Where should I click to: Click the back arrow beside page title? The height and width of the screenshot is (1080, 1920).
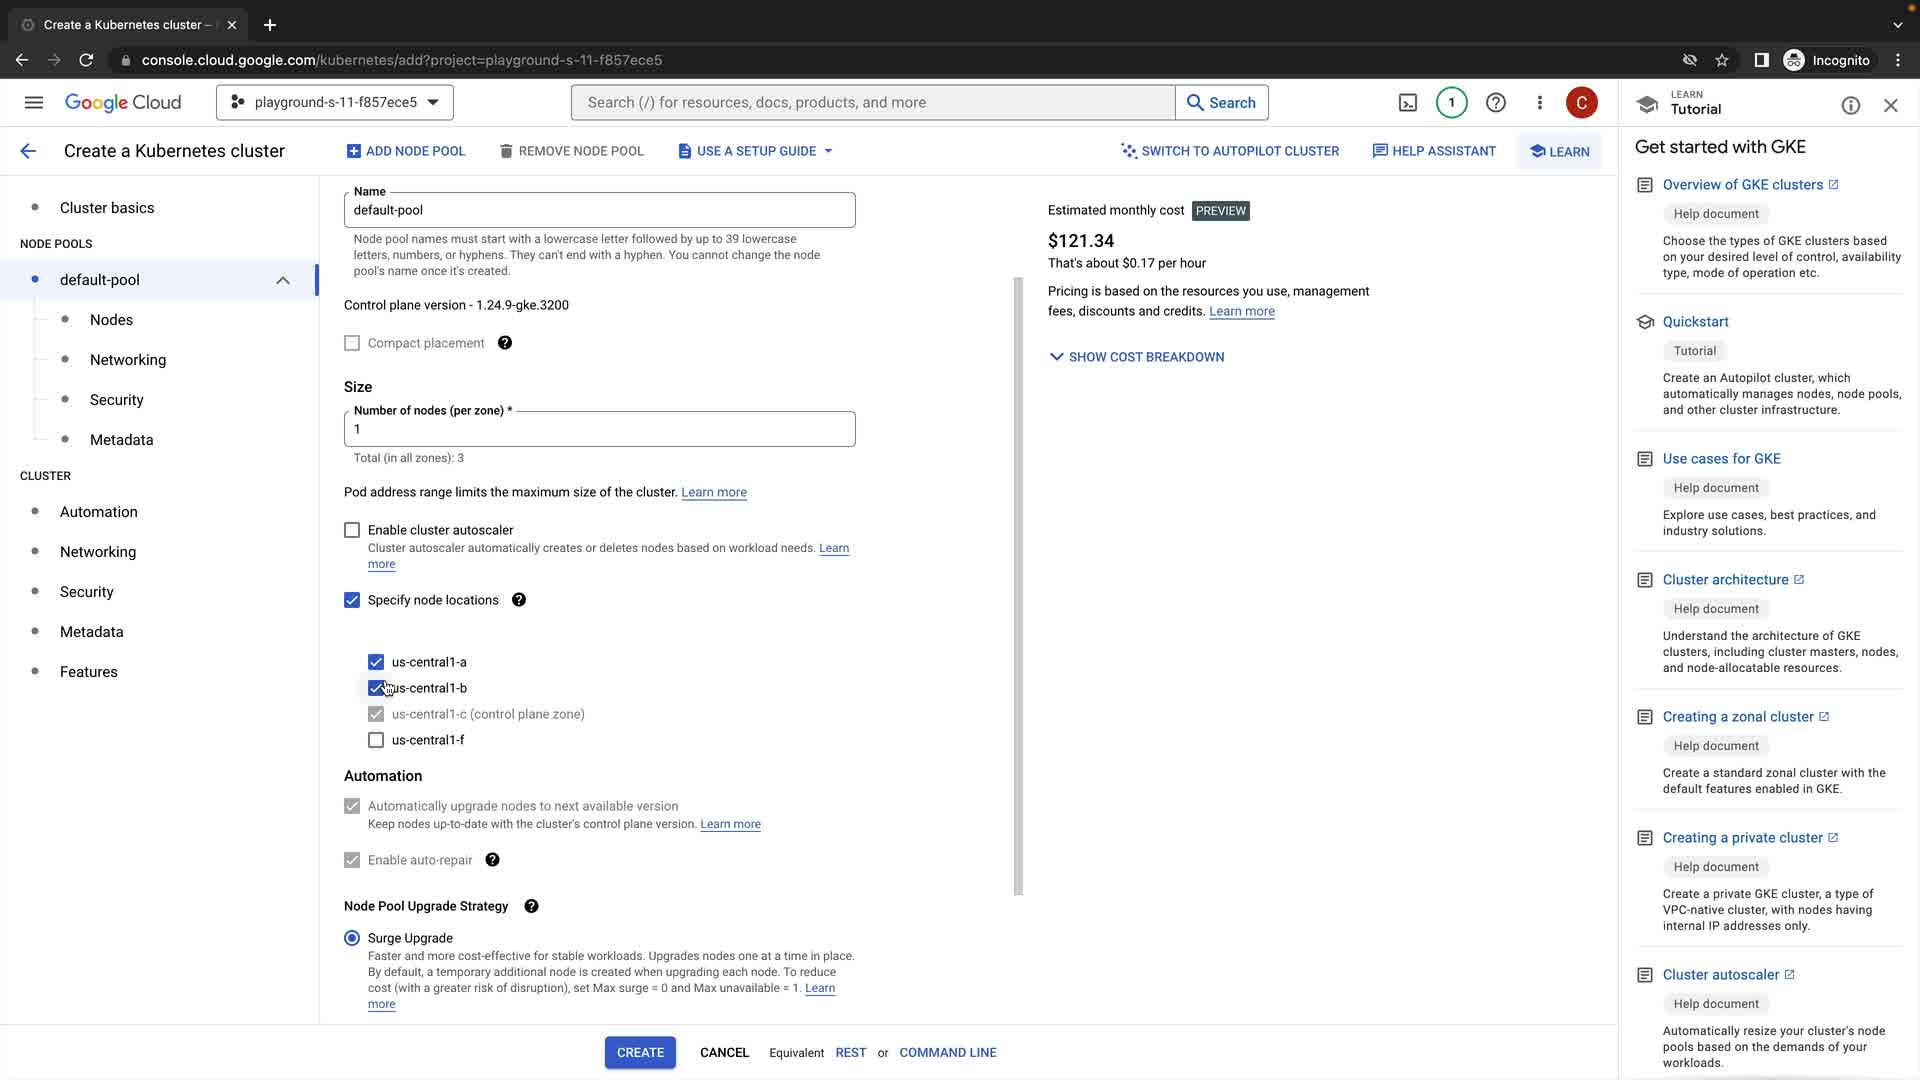click(28, 151)
